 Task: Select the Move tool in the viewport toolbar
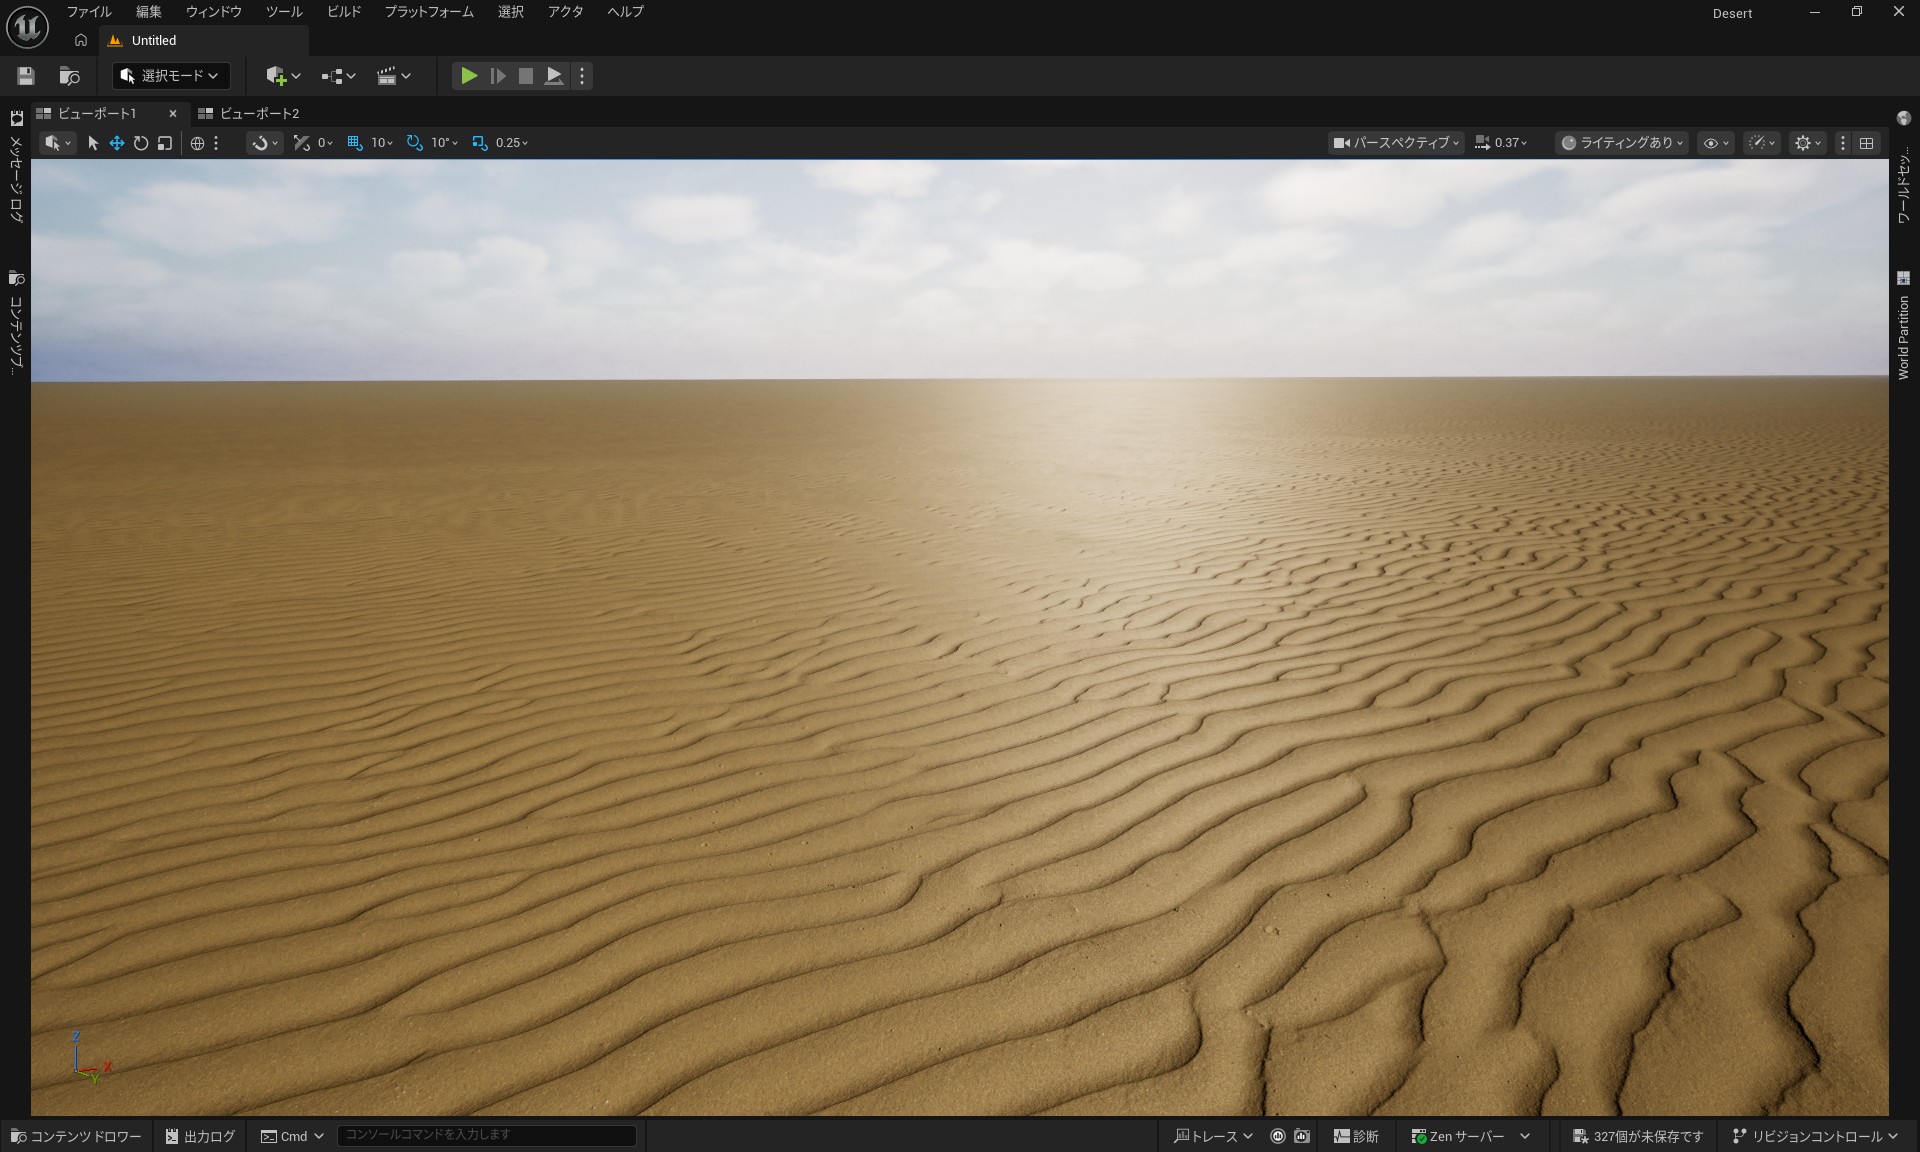click(116, 143)
